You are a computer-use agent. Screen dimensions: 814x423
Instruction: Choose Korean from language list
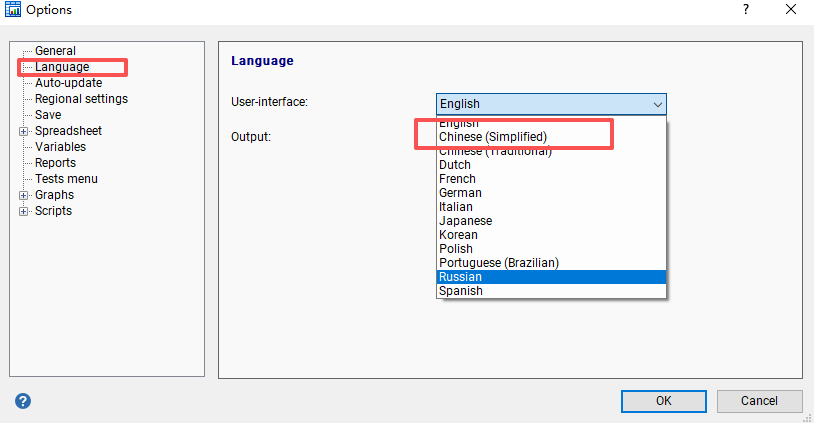pyautogui.click(x=551, y=235)
